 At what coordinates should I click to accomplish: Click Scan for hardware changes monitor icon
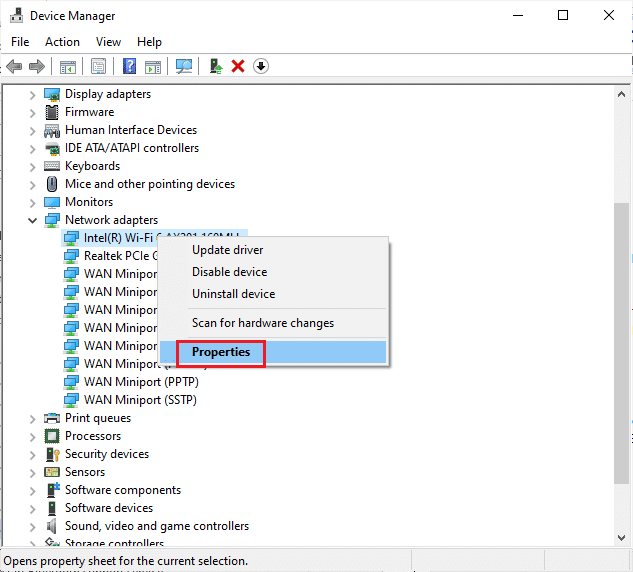point(184,66)
